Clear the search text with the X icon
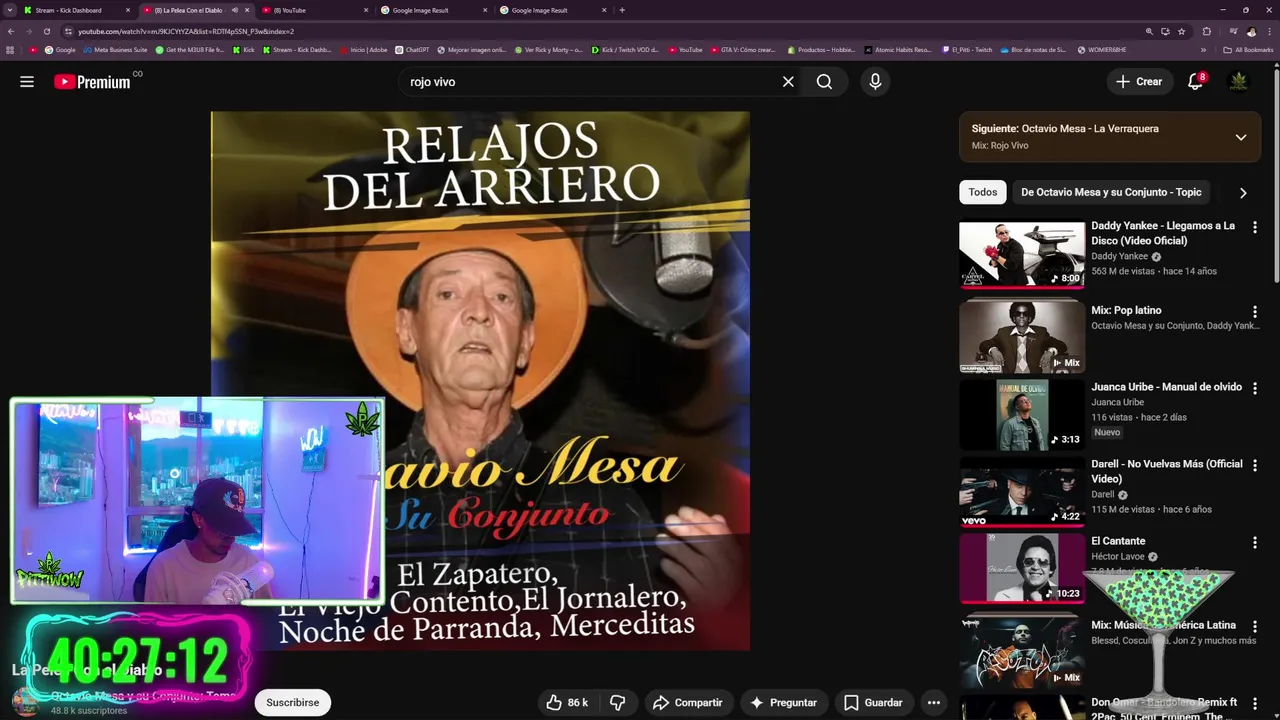The width and height of the screenshot is (1280, 720). [788, 82]
